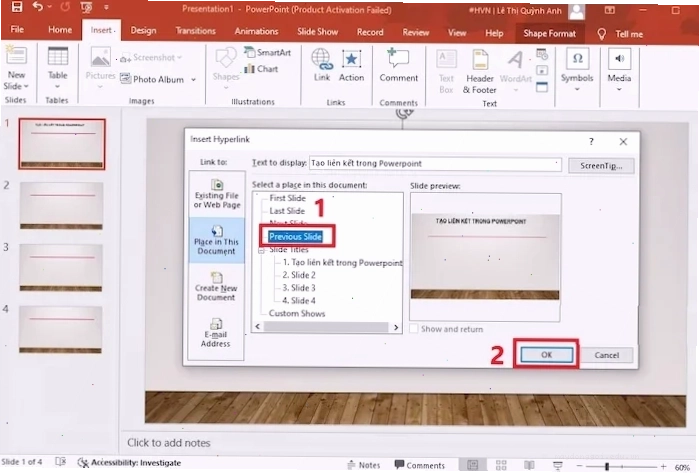Select Last Slide in the list
Viewport: 699px width, 473px height.
point(287,211)
